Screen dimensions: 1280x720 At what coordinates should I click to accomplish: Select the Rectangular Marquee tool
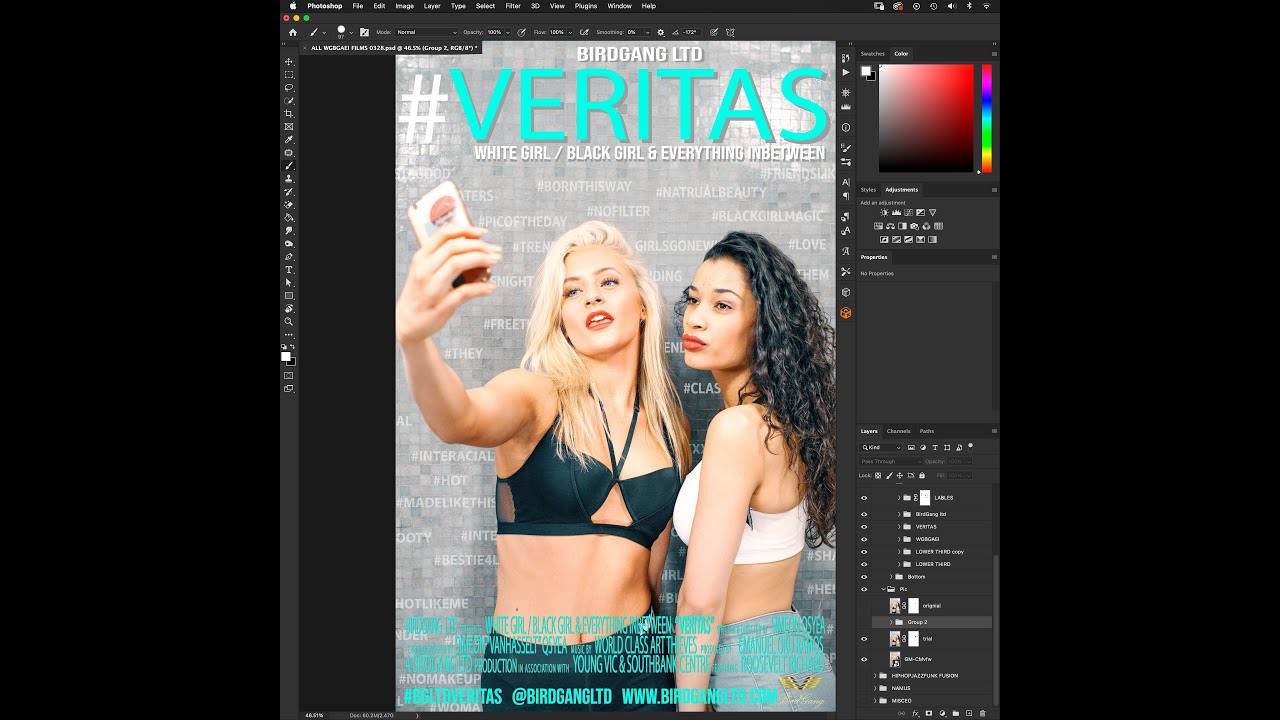[x=289, y=75]
